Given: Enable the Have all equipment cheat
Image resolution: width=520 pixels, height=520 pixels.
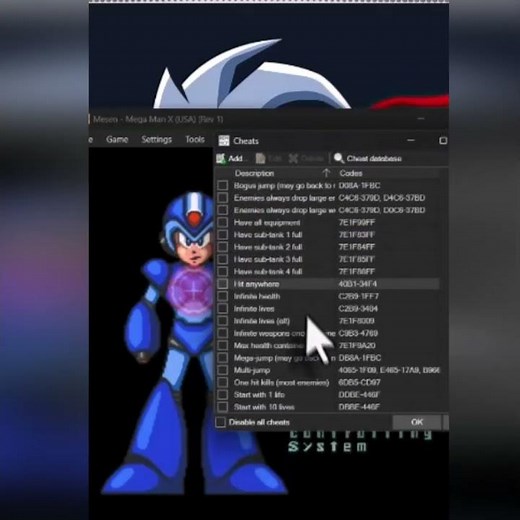Looking at the screenshot, I should [x=223, y=222].
